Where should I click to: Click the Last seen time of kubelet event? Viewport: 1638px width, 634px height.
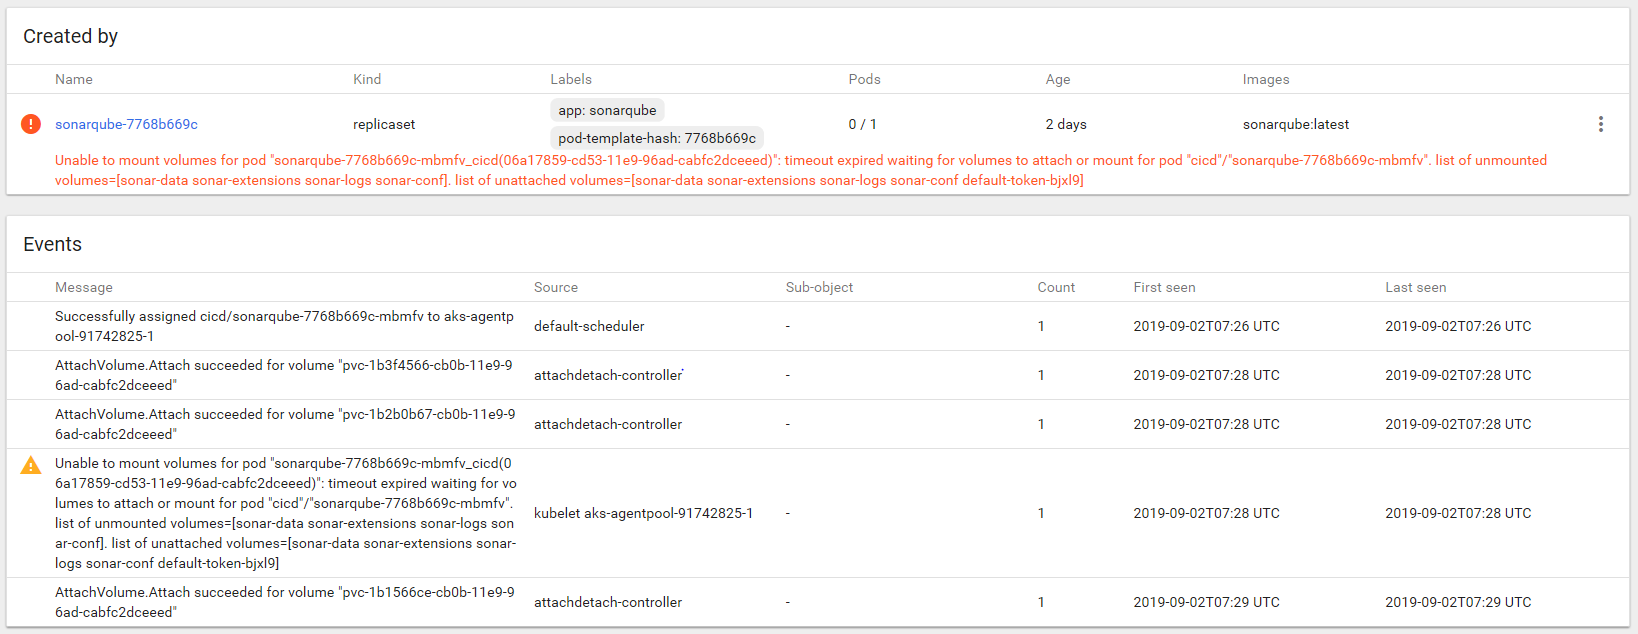[x=1458, y=513]
